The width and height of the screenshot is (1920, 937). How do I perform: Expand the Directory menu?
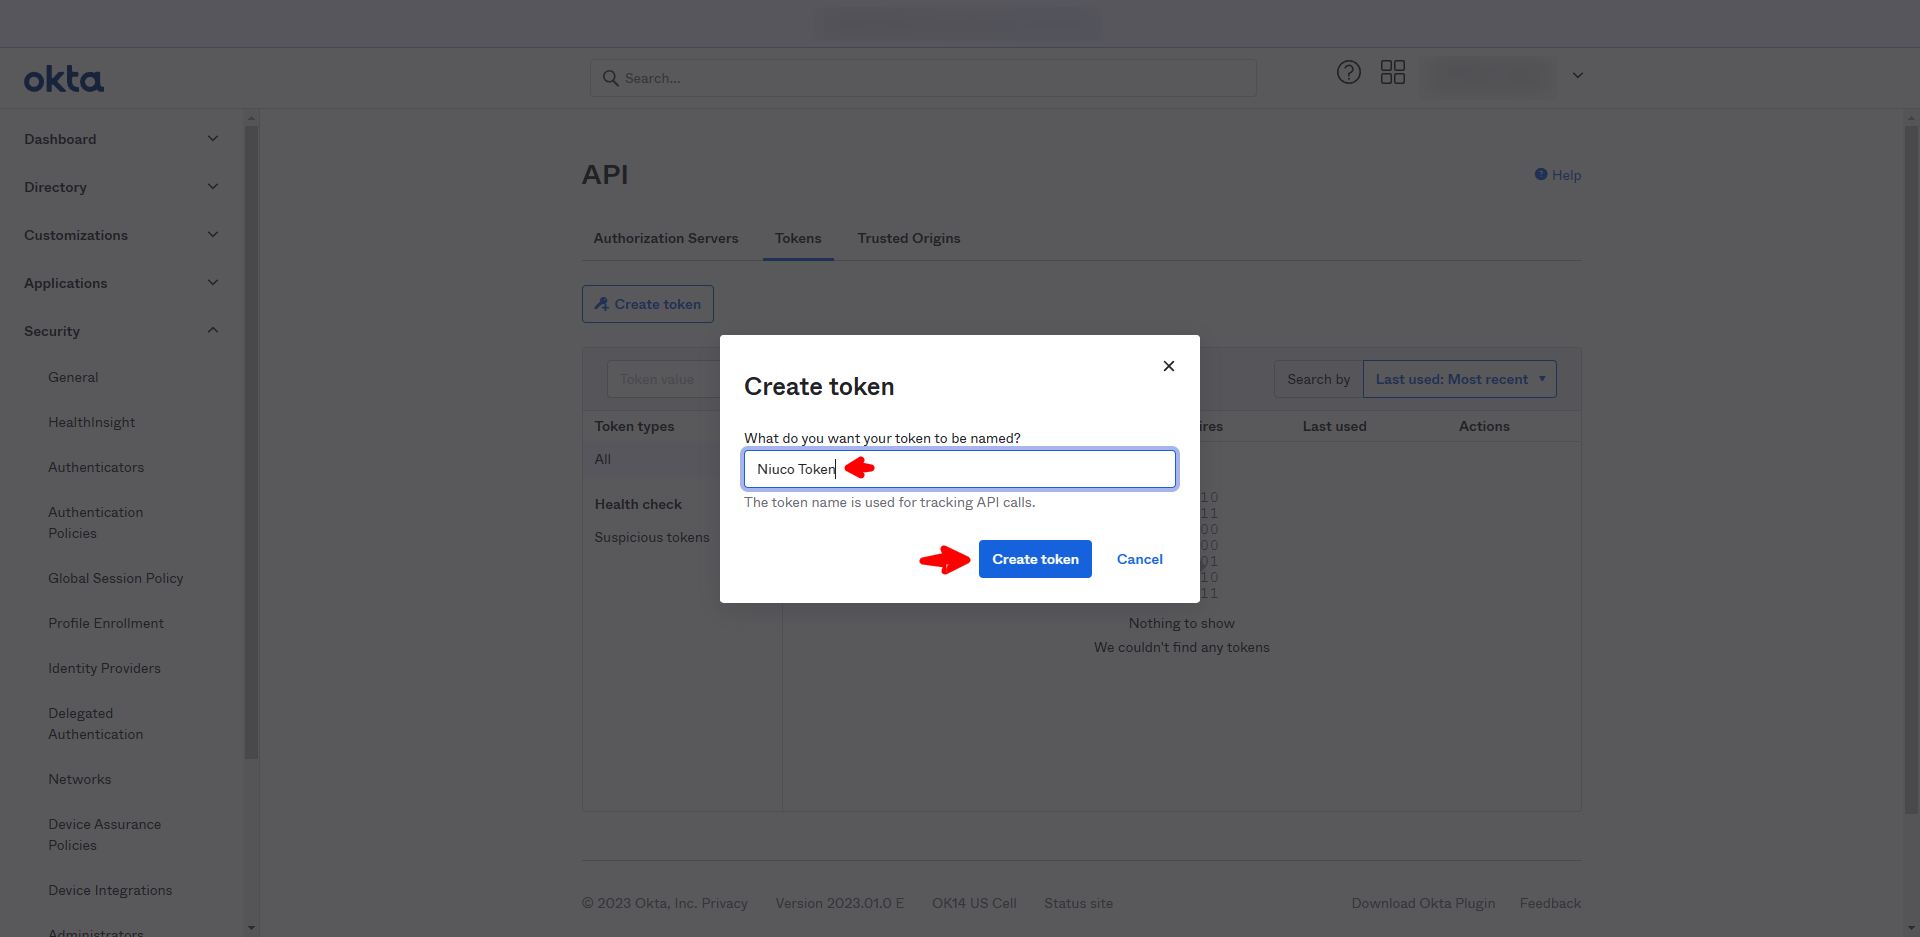click(x=121, y=187)
